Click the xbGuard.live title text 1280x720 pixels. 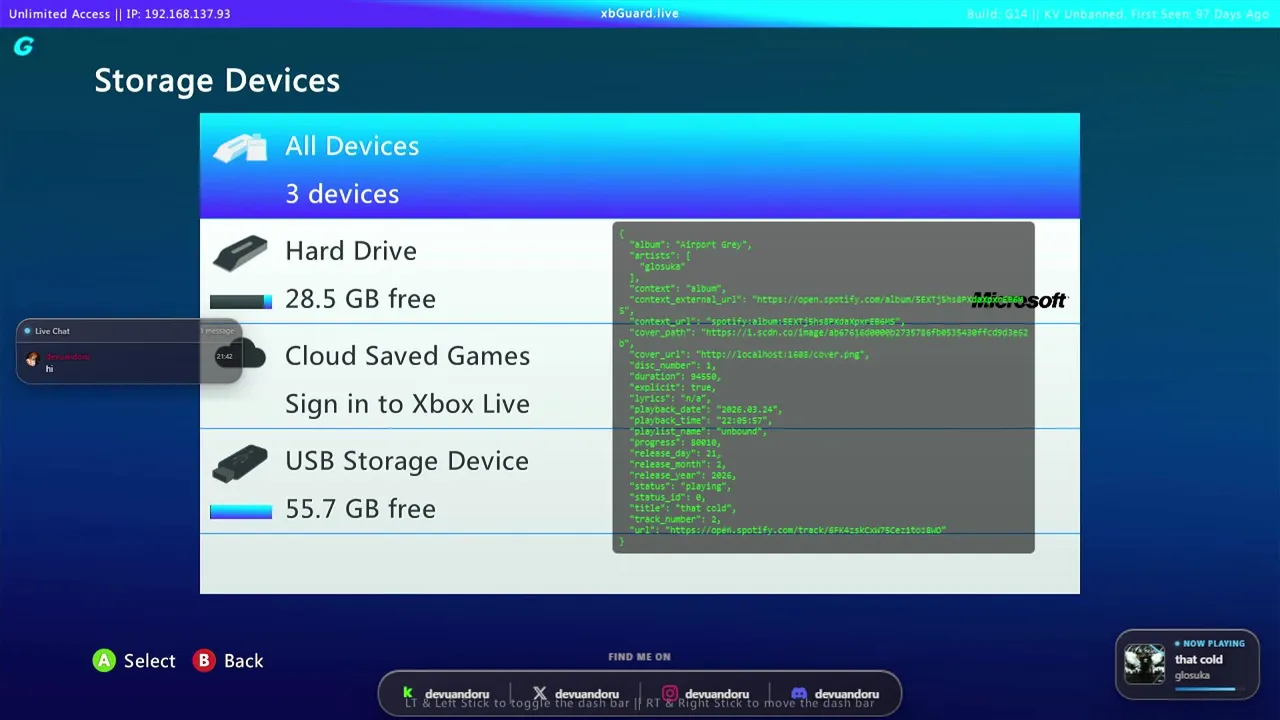[640, 14]
